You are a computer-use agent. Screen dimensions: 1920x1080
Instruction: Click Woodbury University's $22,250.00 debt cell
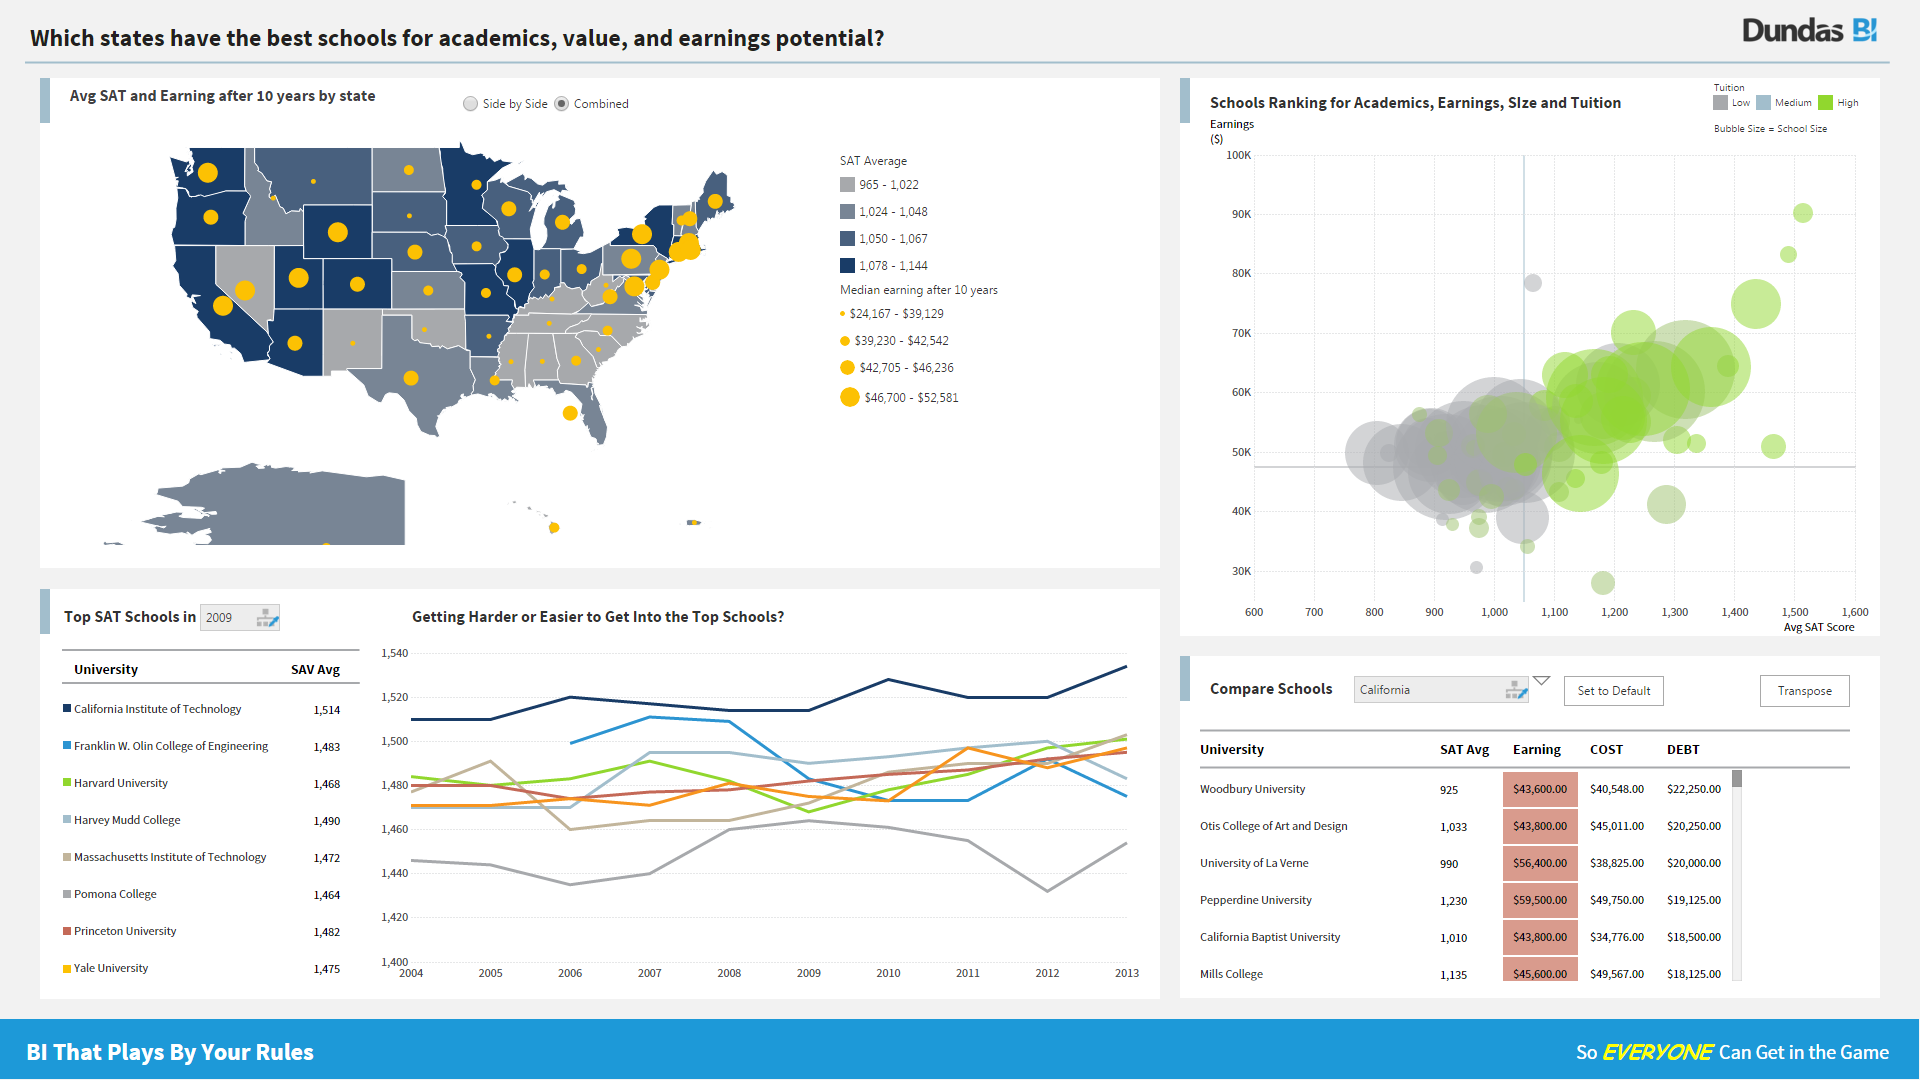1694,789
